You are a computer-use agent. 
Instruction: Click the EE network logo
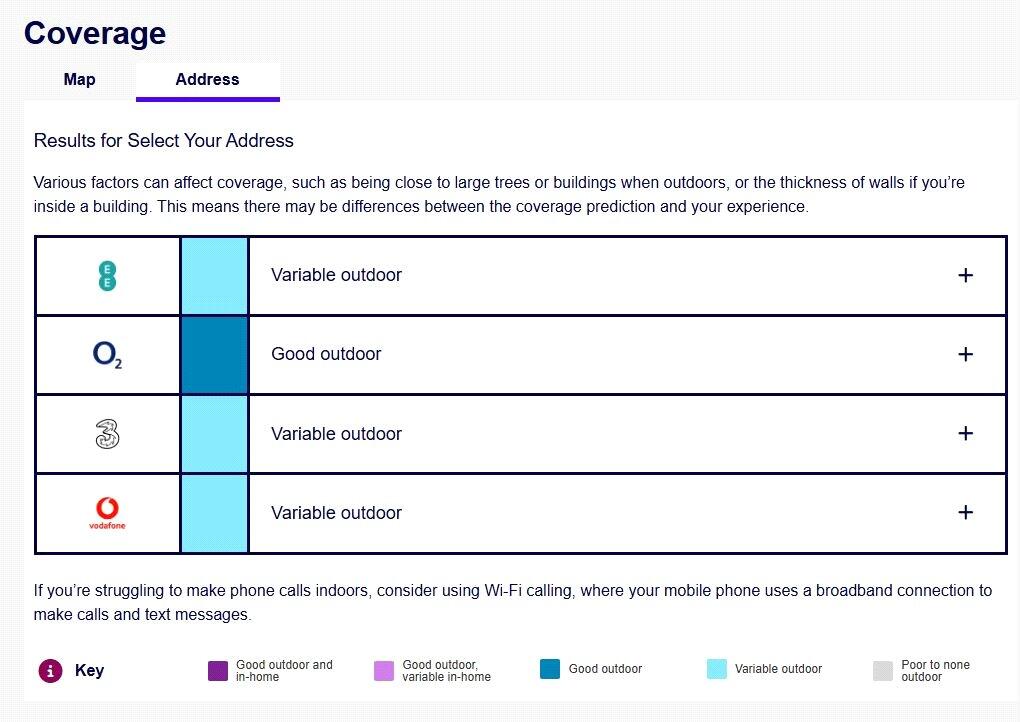pos(107,275)
